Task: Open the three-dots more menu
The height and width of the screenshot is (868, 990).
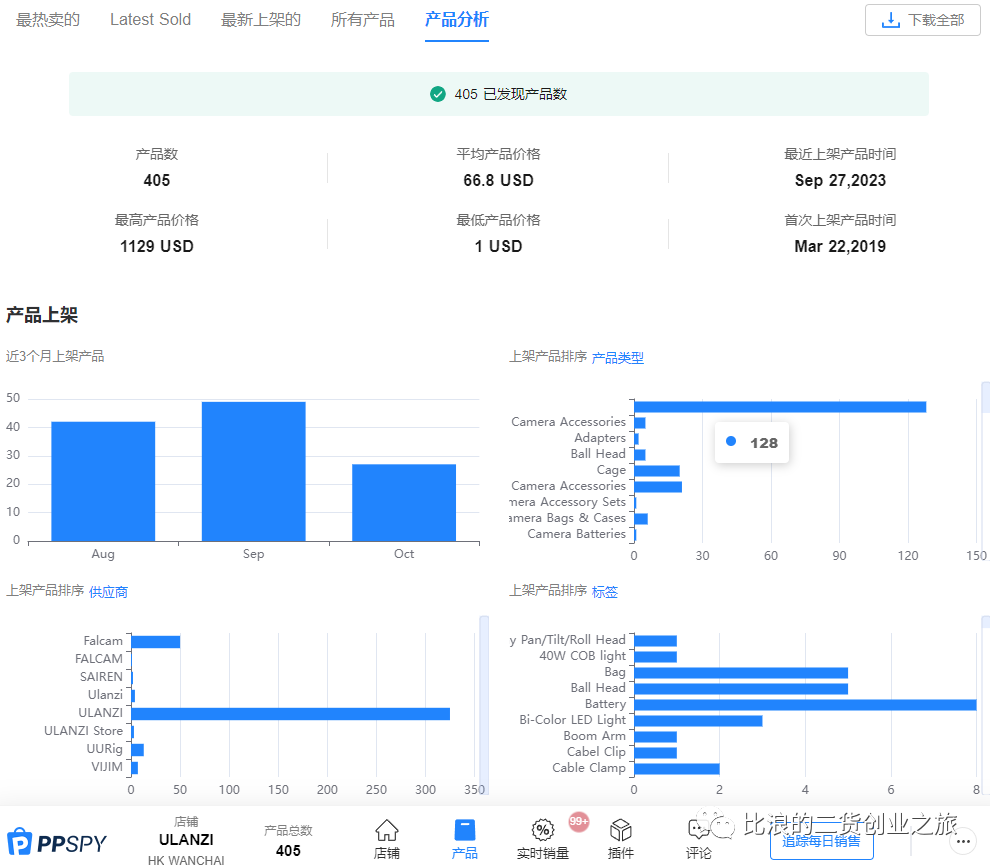Action: point(963,841)
